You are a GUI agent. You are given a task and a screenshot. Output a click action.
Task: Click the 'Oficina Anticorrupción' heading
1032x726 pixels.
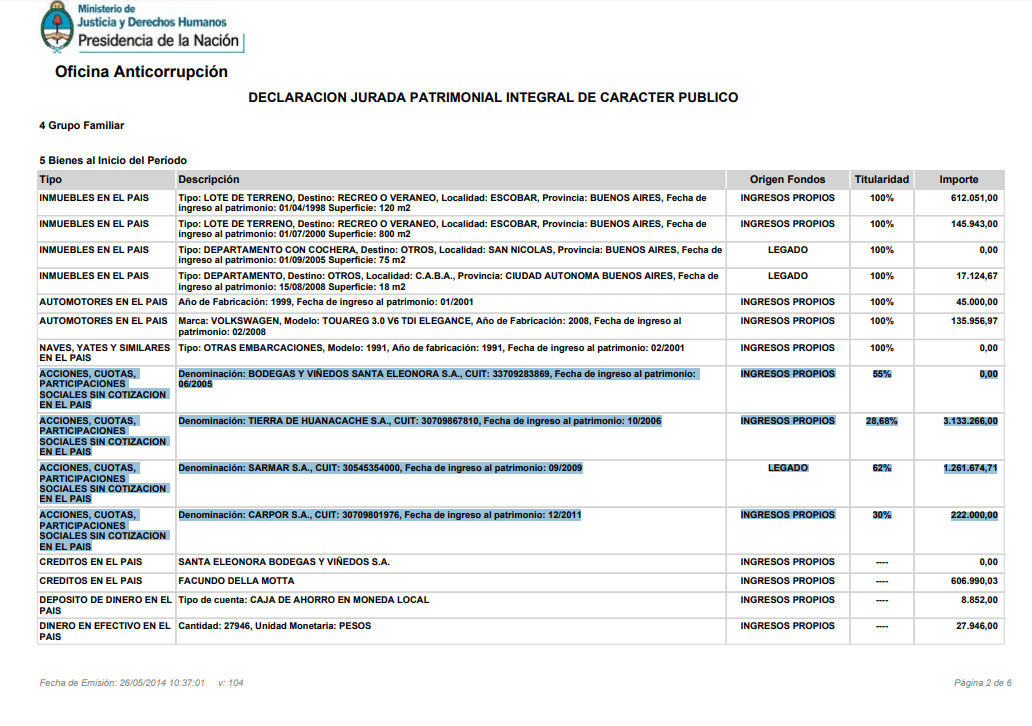(x=141, y=71)
